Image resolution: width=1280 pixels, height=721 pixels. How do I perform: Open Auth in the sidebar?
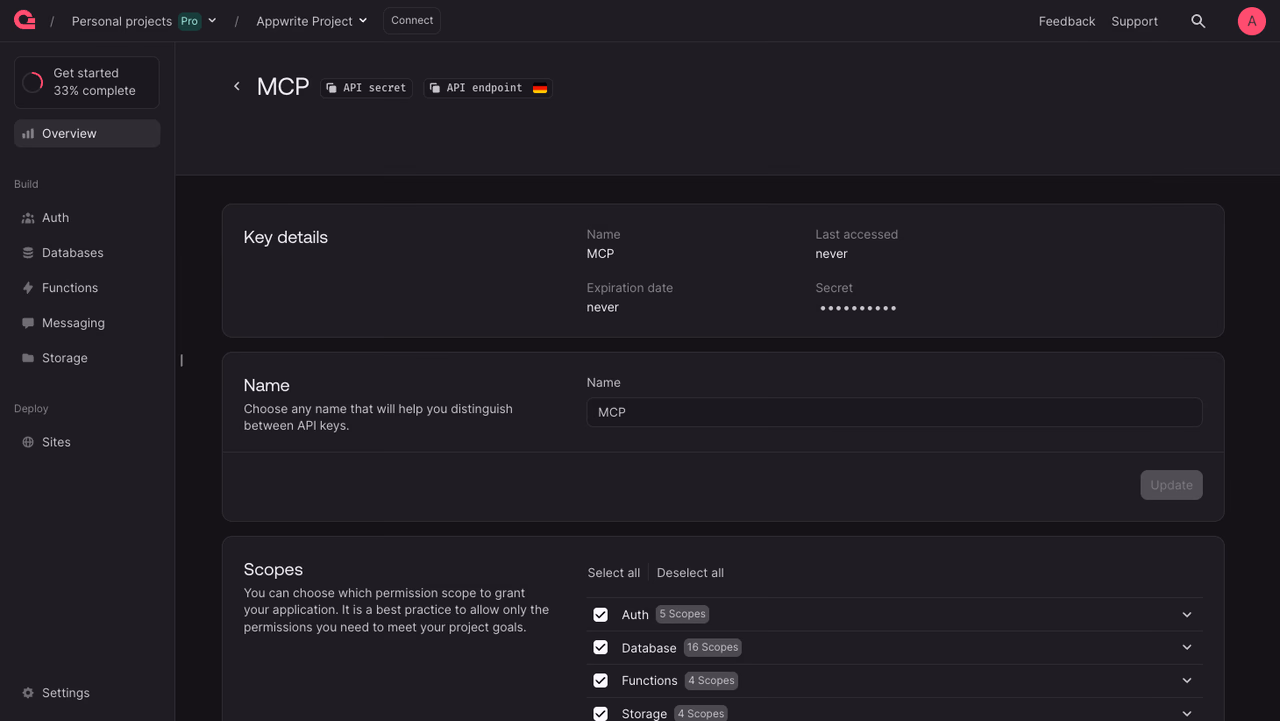(87, 218)
